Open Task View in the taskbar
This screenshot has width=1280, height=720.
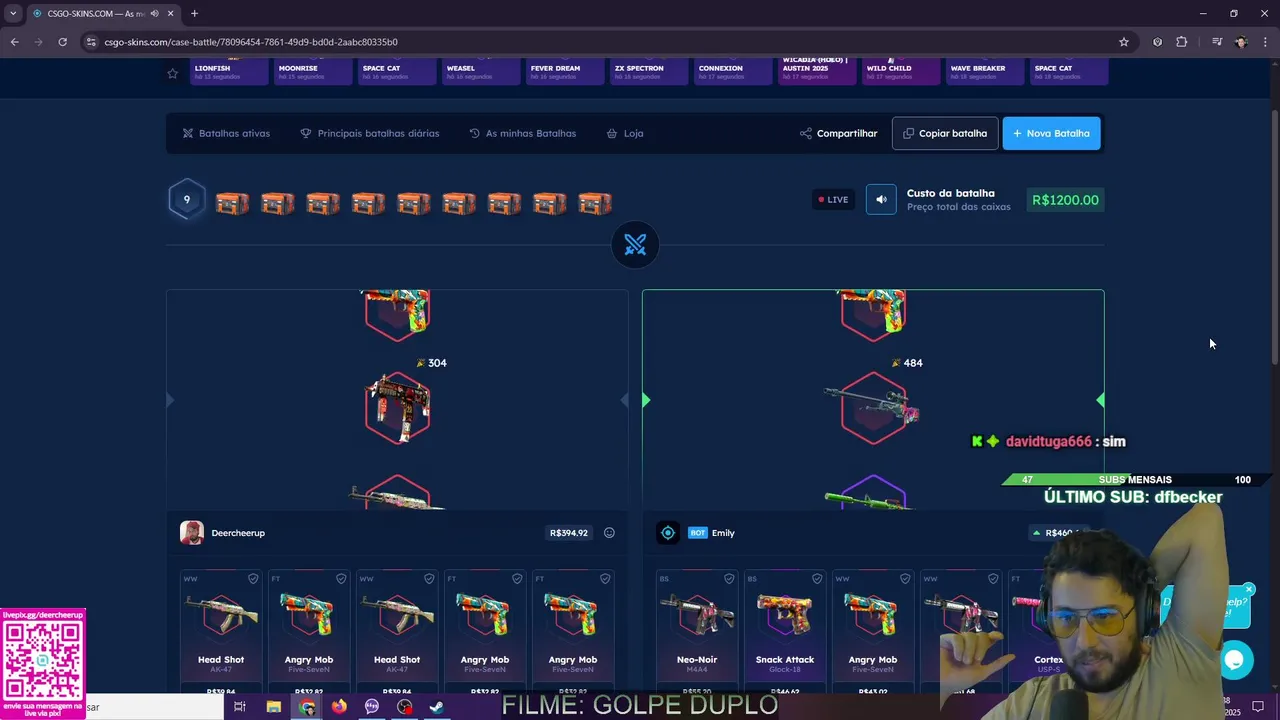click(x=239, y=707)
